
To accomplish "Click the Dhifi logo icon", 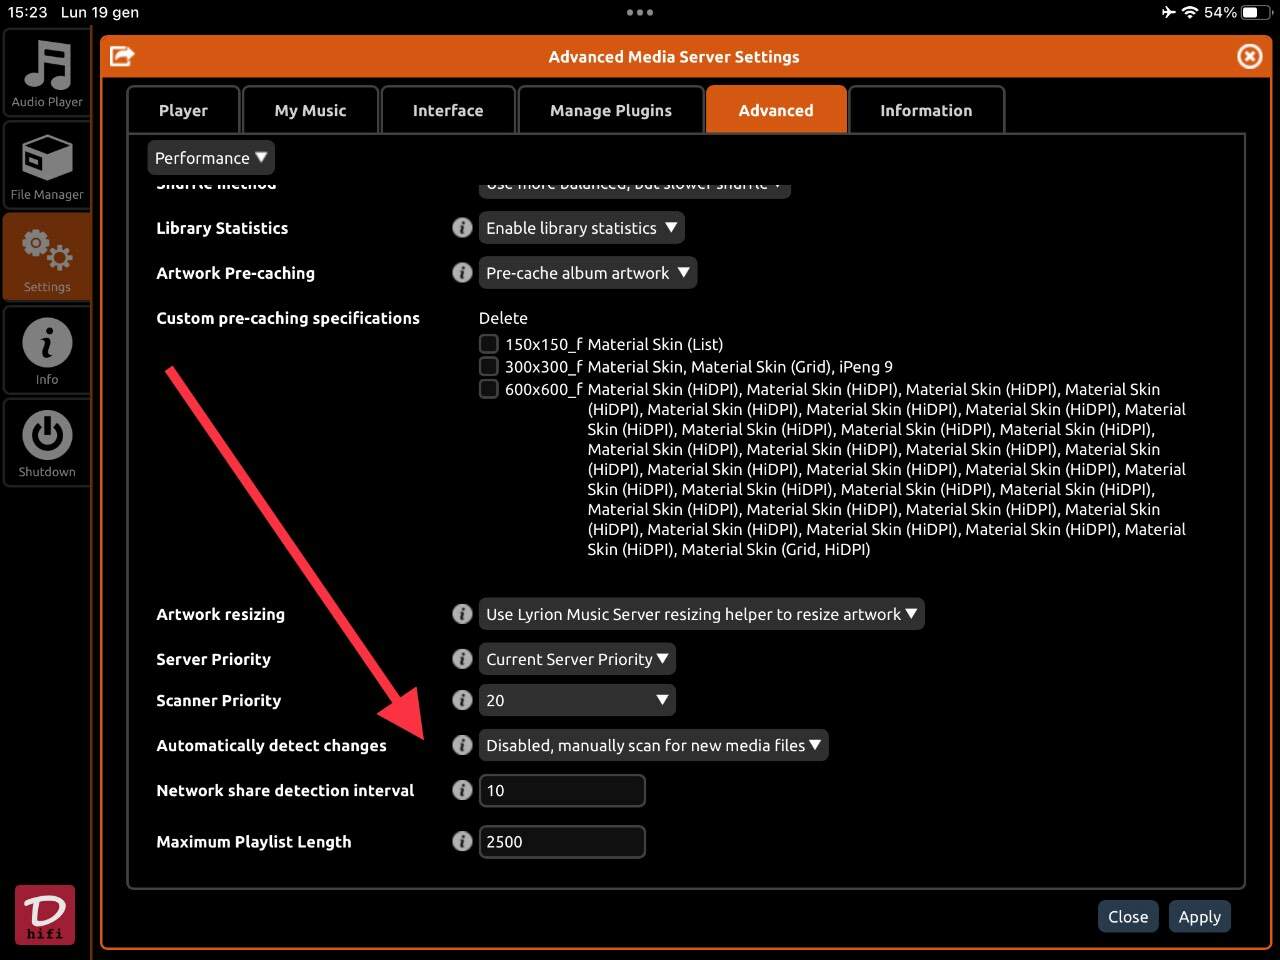I will pyautogui.click(x=45, y=914).
